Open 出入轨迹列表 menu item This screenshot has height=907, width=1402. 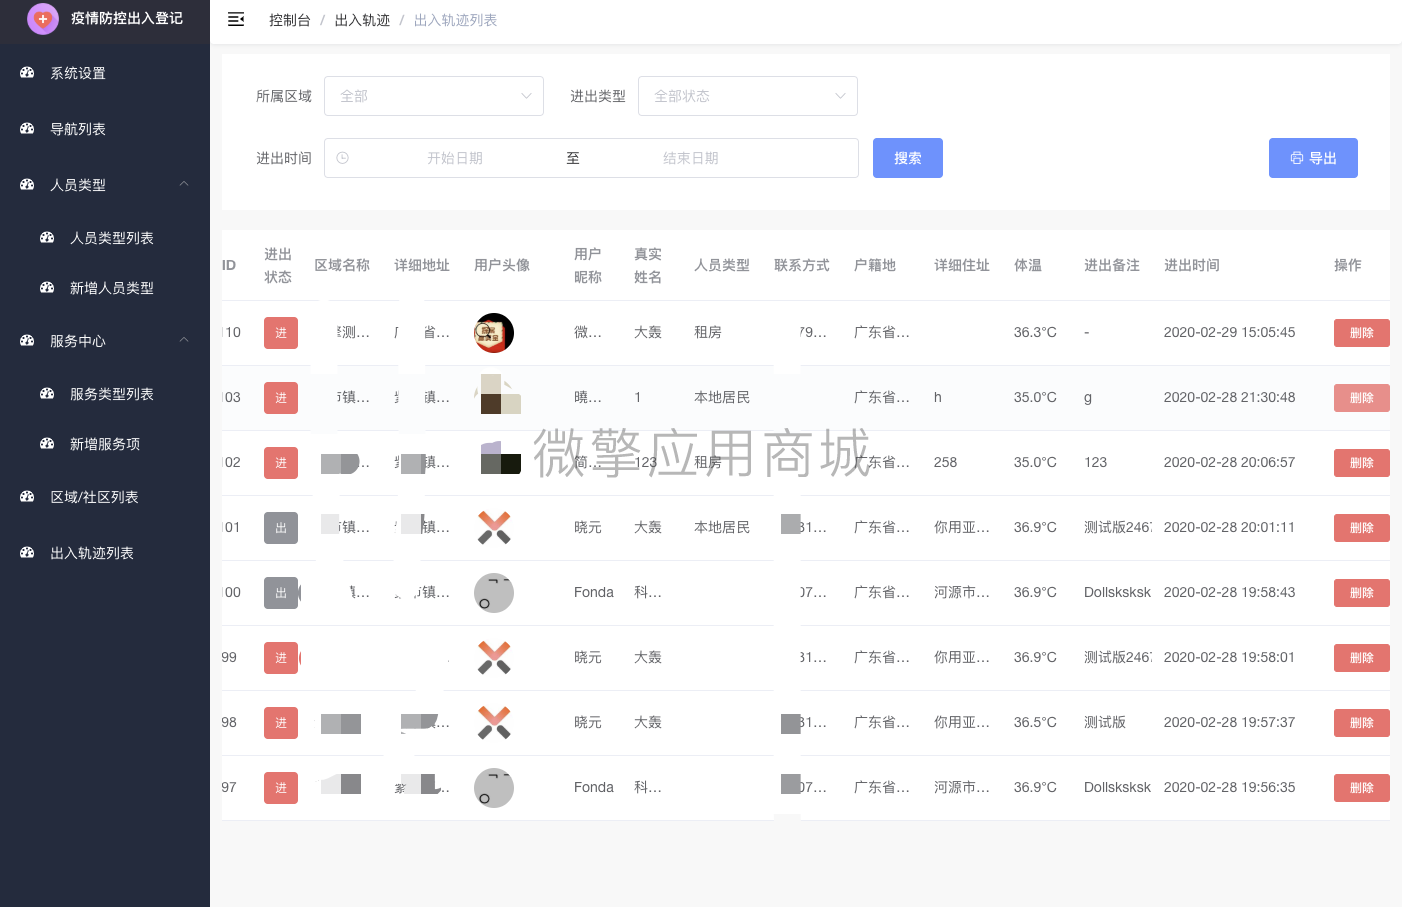[x=105, y=553]
